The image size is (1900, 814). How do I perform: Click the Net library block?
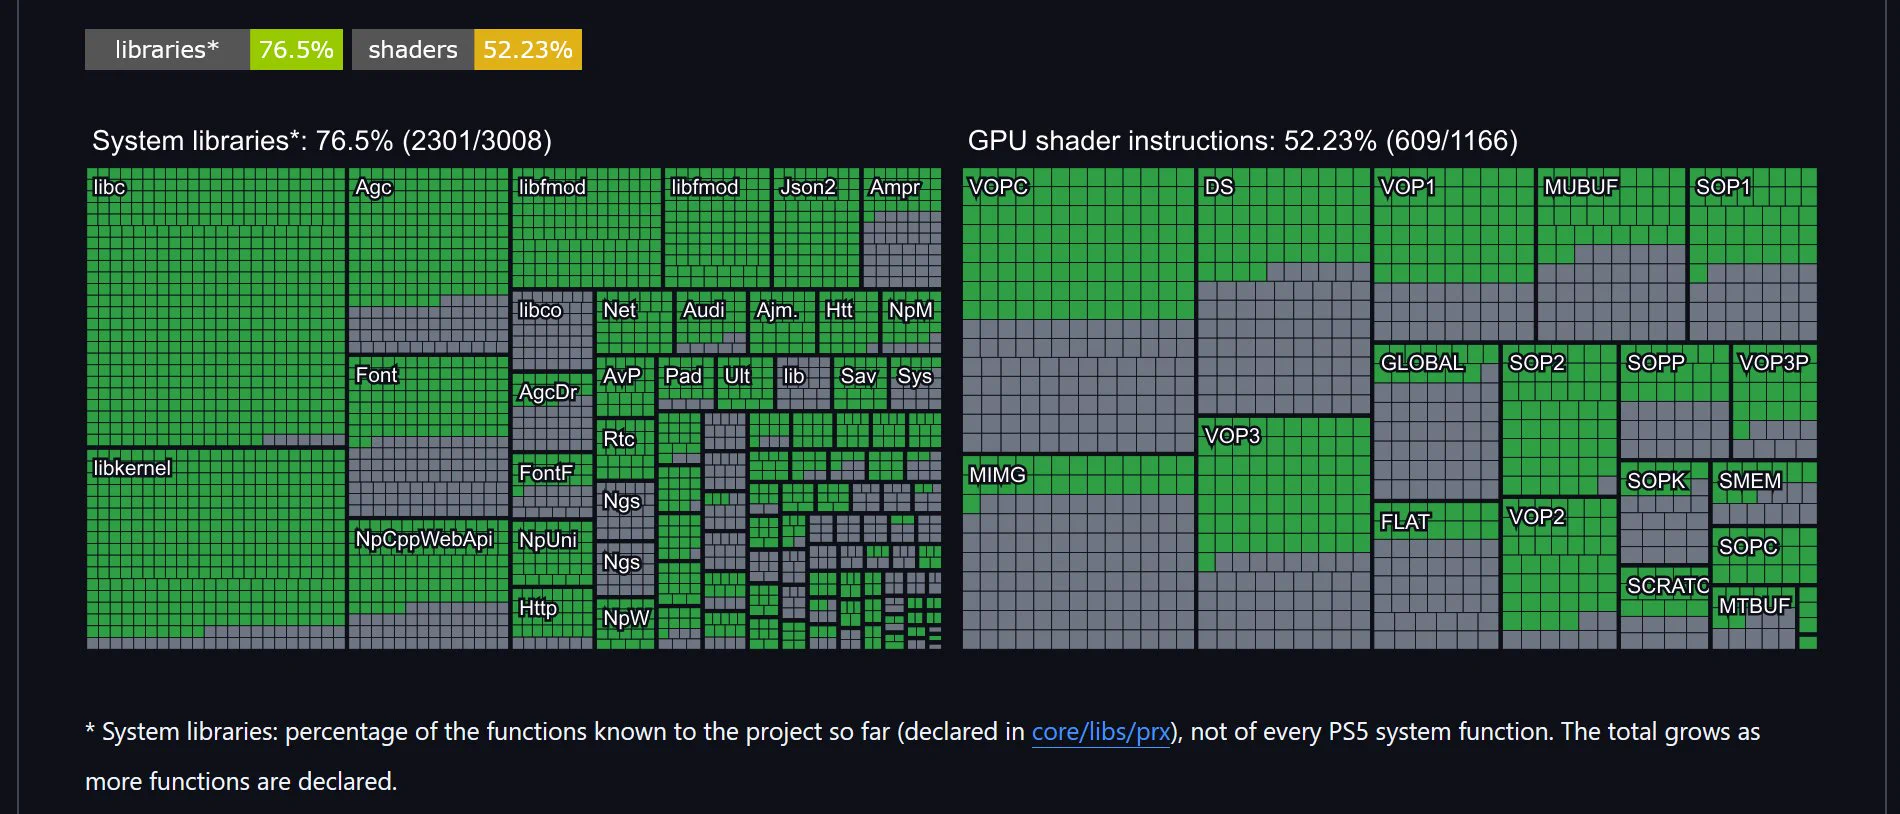coord(634,322)
